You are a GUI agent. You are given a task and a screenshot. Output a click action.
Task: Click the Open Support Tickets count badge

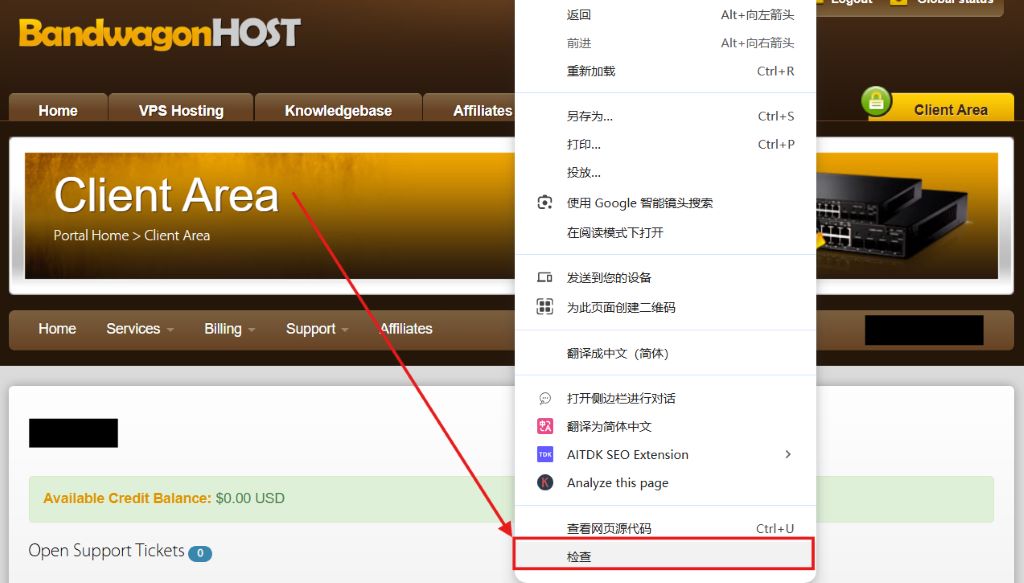(x=200, y=553)
